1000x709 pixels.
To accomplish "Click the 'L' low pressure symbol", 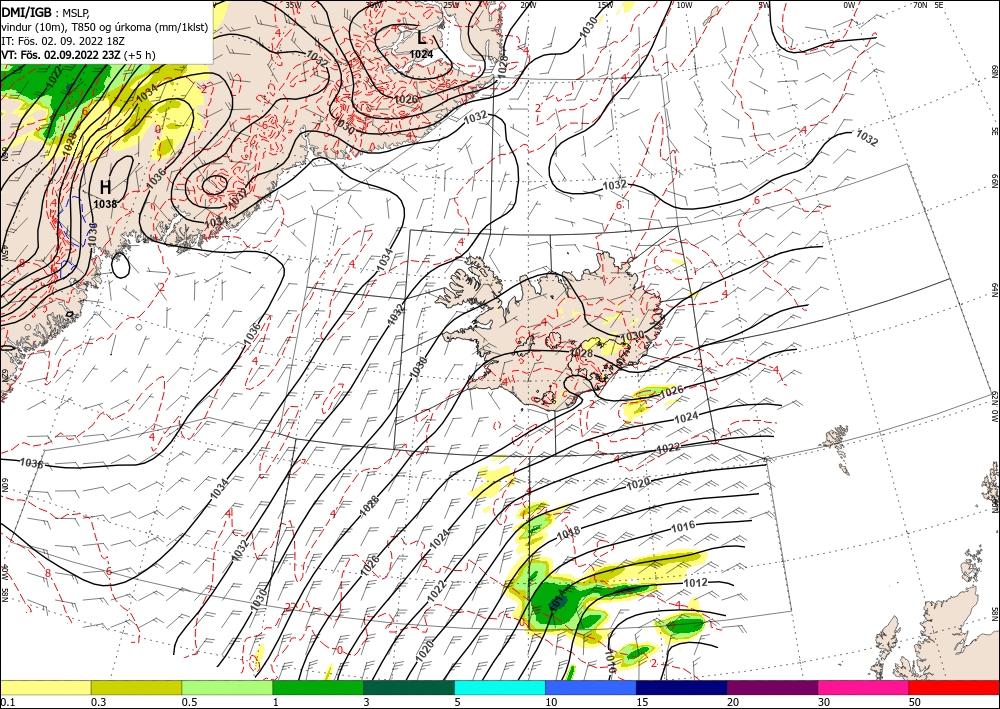I will click(421, 38).
